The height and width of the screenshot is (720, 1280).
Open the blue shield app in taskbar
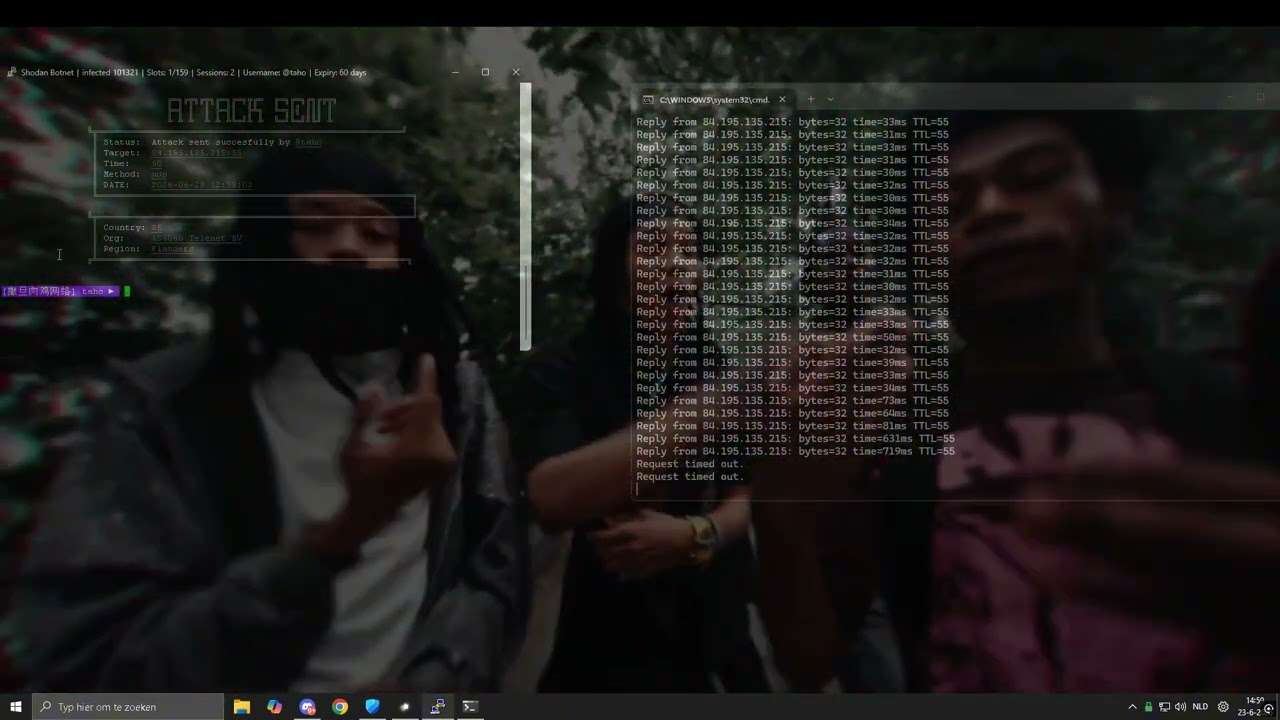(x=372, y=707)
